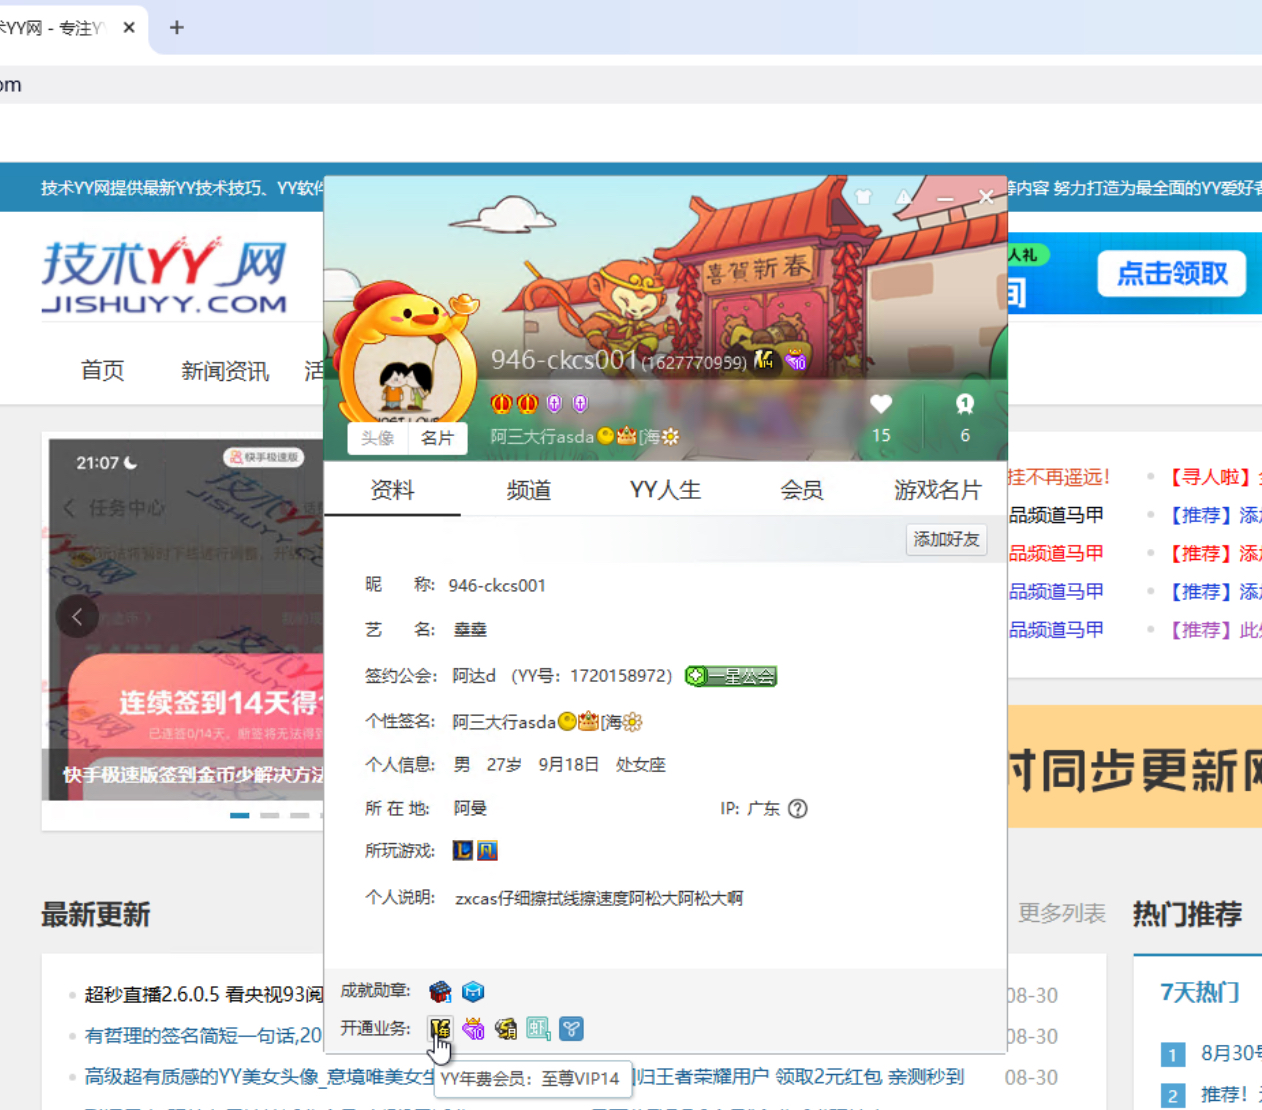This screenshot has width=1262, height=1110.
Task: Select the third carousel indicator dot
Action: pos(300,815)
